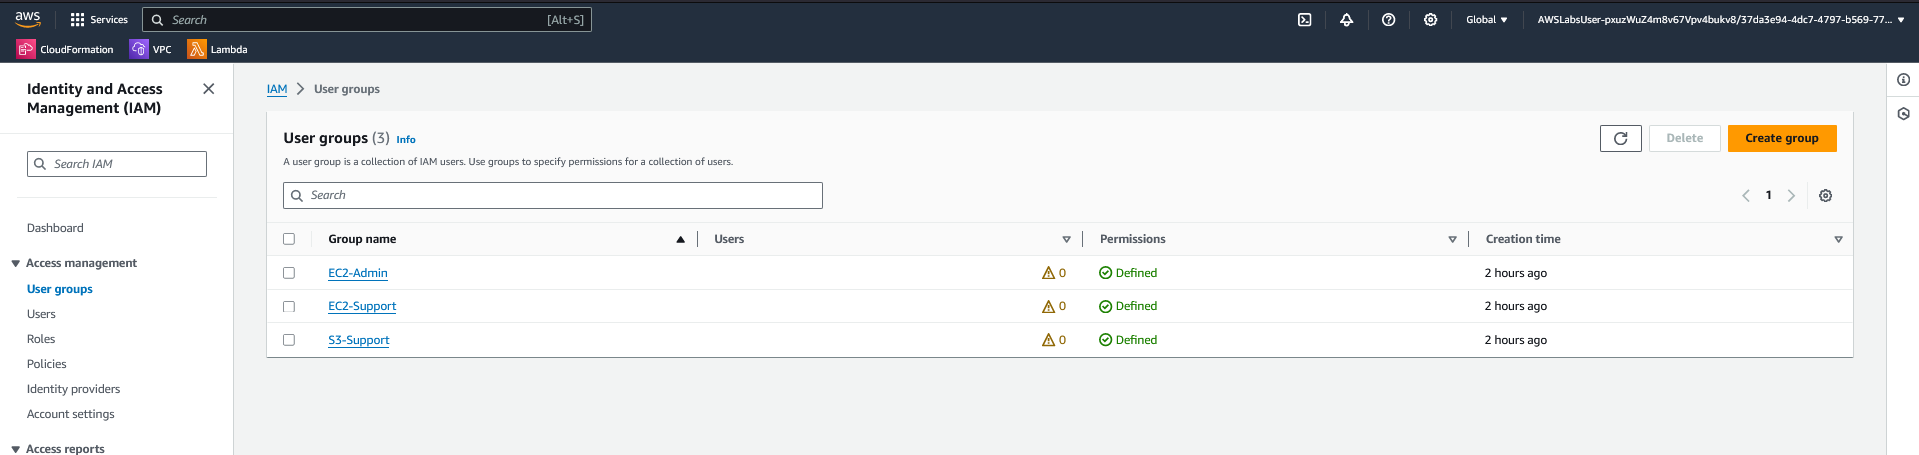Open CloudFormation shortcut in favorites bar

tap(65, 49)
